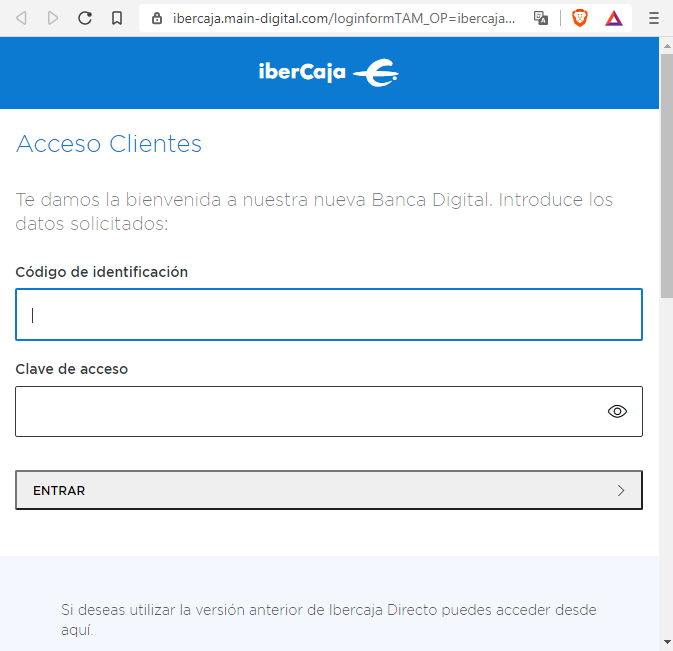Click the padlock site security icon
This screenshot has width=673, height=651.
(x=157, y=18)
